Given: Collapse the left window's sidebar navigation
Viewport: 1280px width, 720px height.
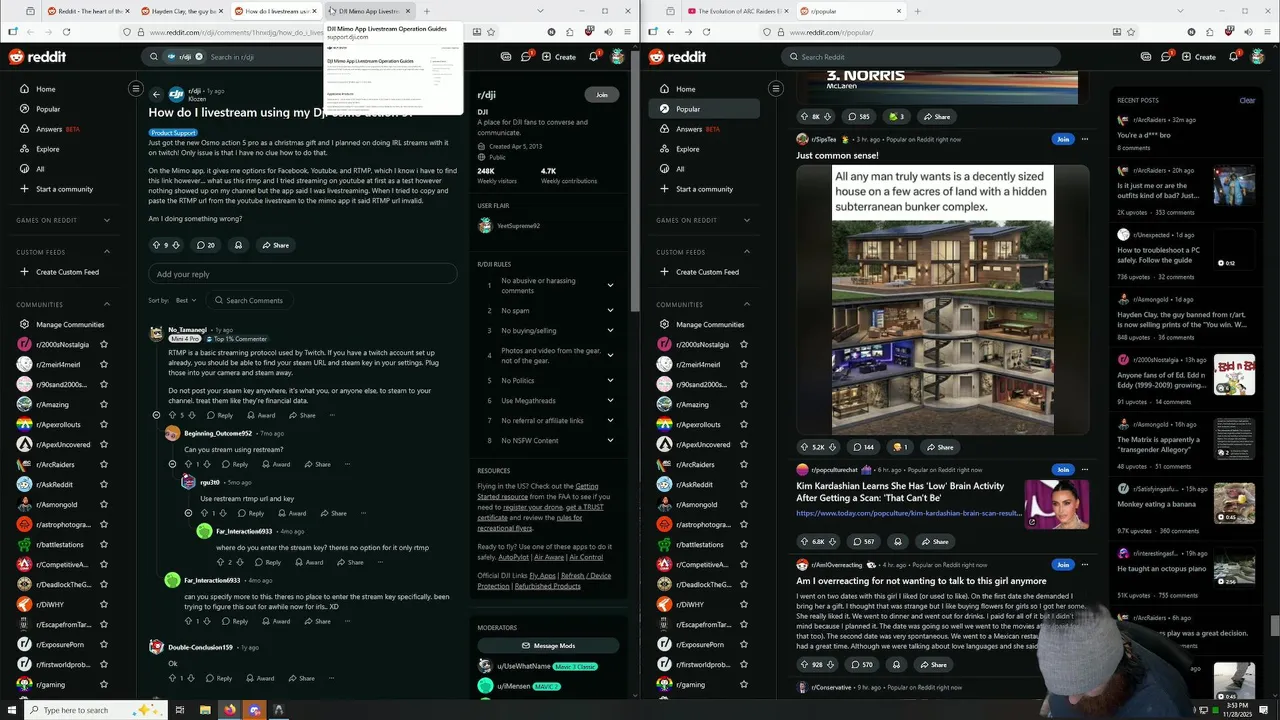Looking at the screenshot, I should [x=136, y=89].
